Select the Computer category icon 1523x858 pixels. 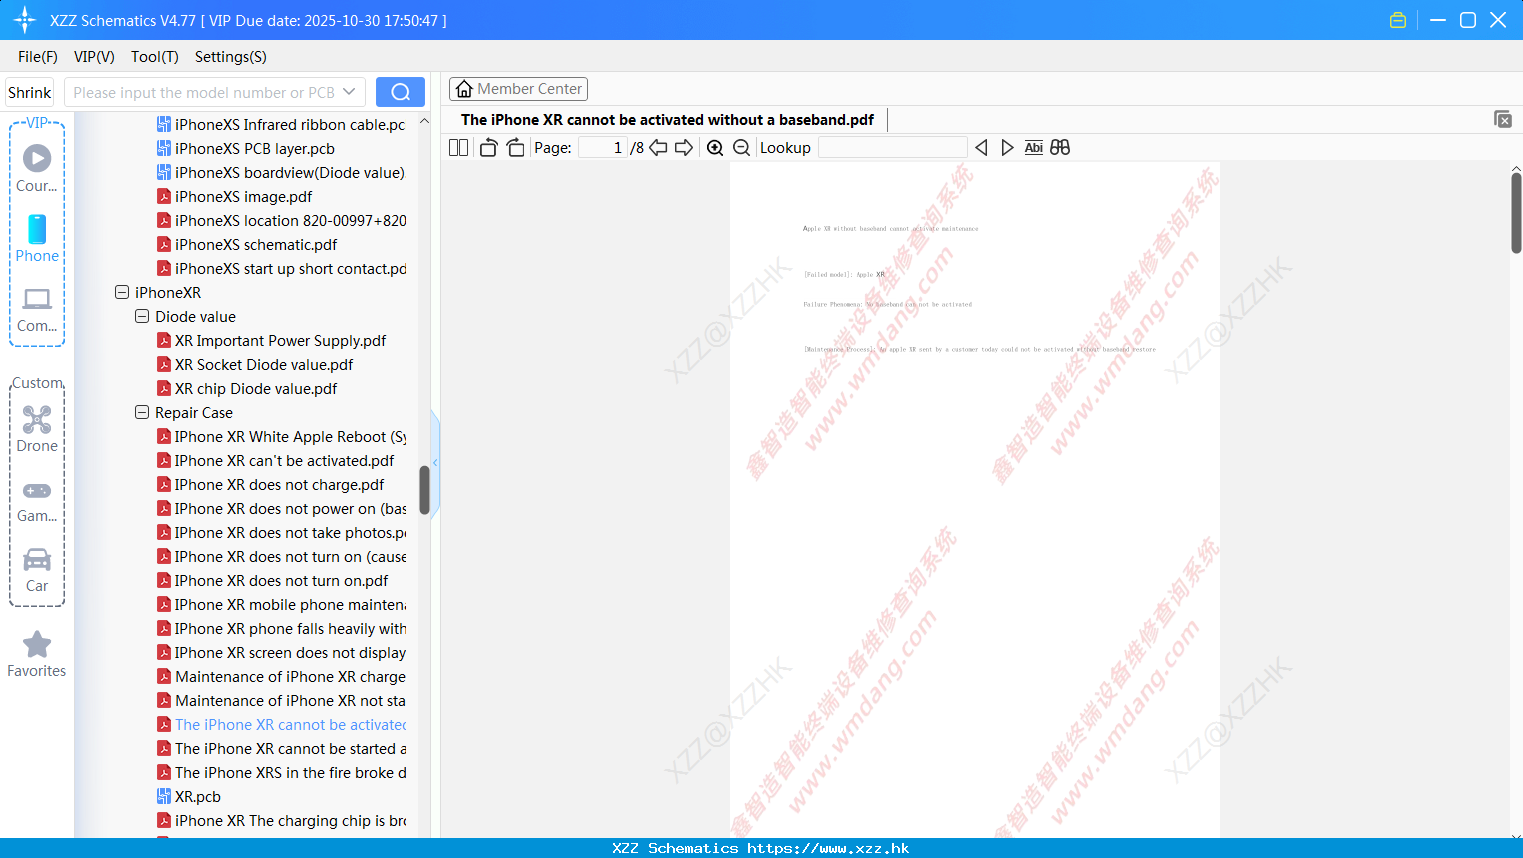pyautogui.click(x=37, y=299)
